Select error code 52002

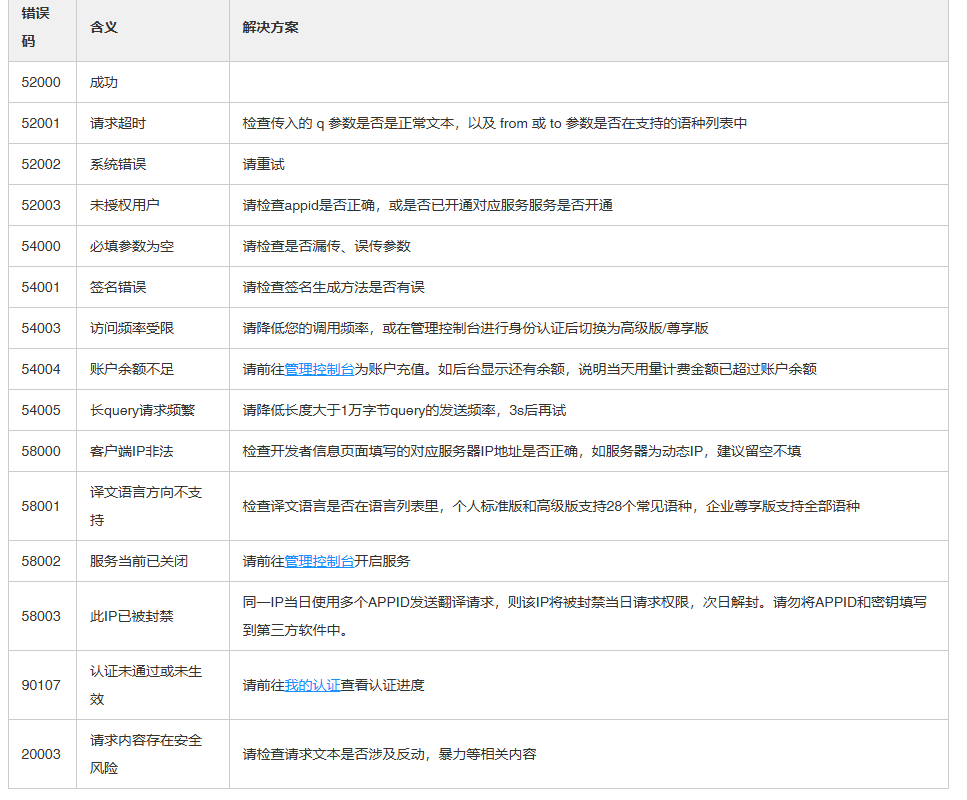click(x=41, y=164)
